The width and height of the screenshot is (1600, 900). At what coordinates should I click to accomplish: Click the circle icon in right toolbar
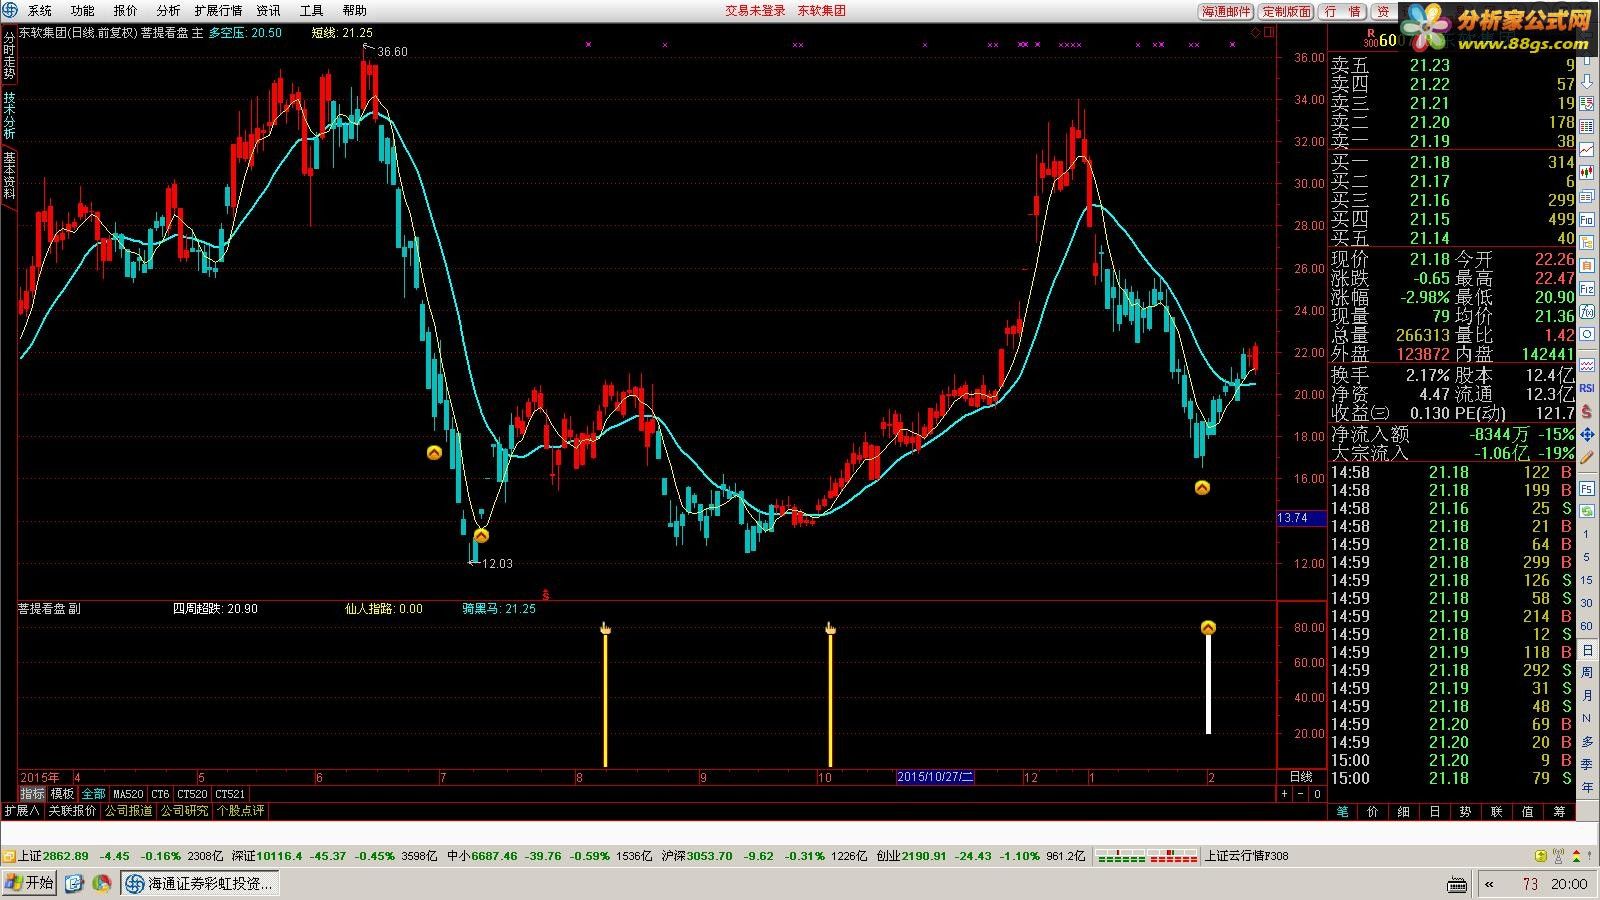tap(1587, 334)
